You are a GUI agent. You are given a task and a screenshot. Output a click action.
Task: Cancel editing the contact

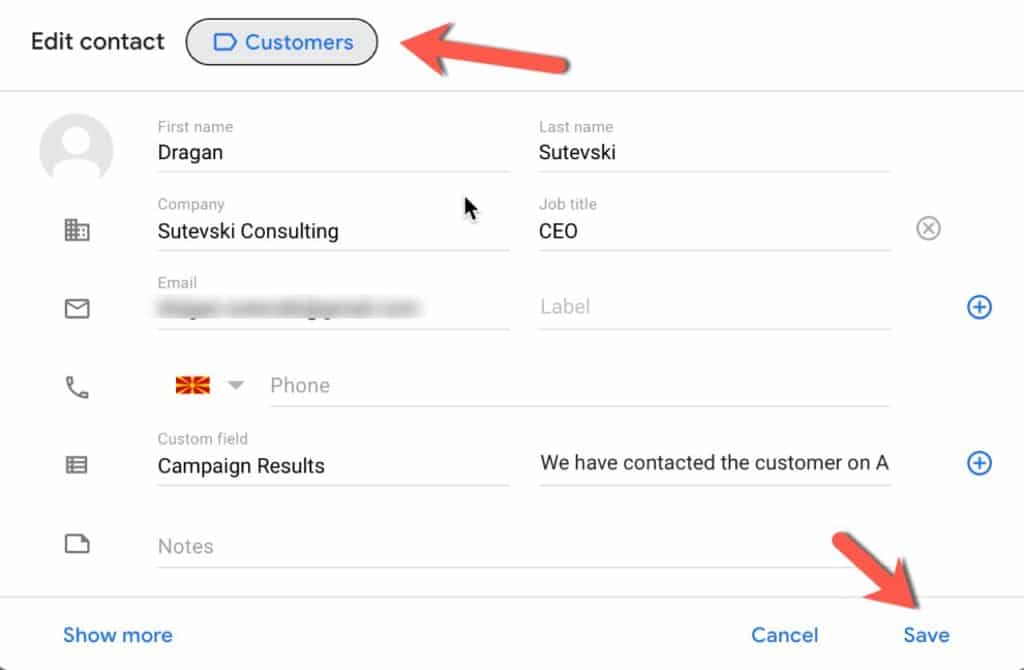[784, 635]
